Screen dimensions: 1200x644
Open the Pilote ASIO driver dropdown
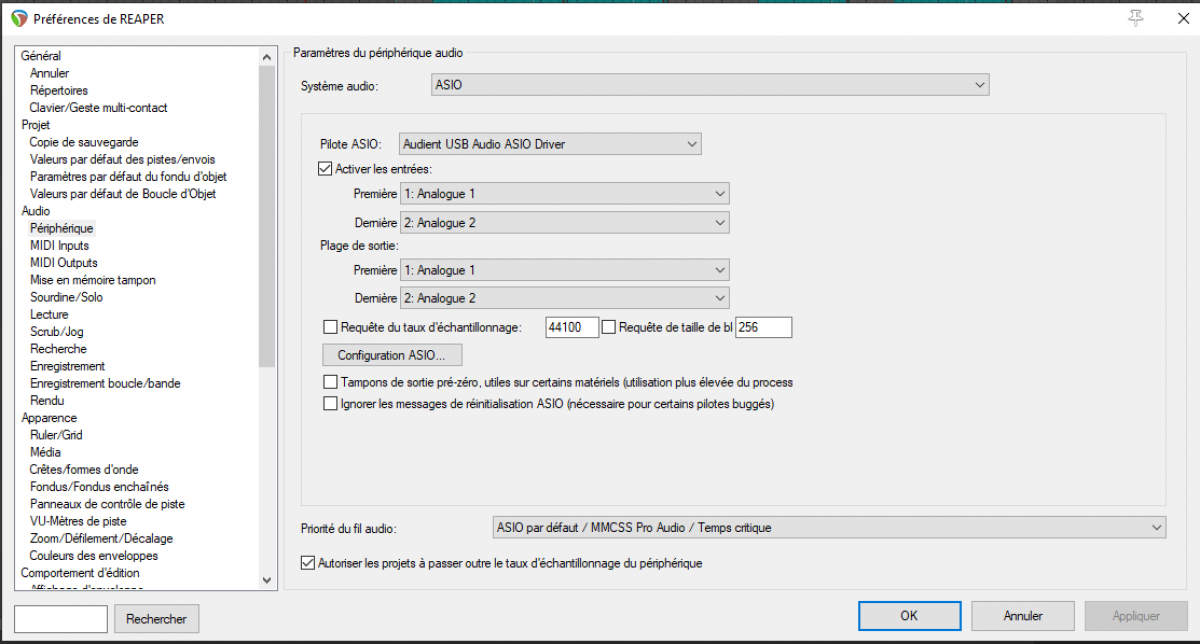click(x=550, y=144)
